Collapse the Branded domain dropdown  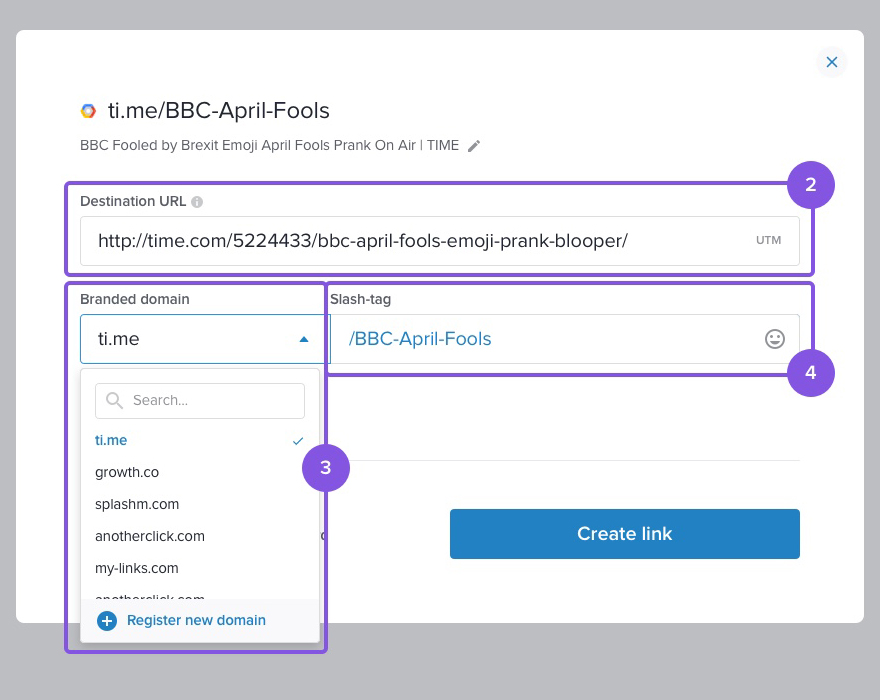pyautogui.click(x=304, y=339)
